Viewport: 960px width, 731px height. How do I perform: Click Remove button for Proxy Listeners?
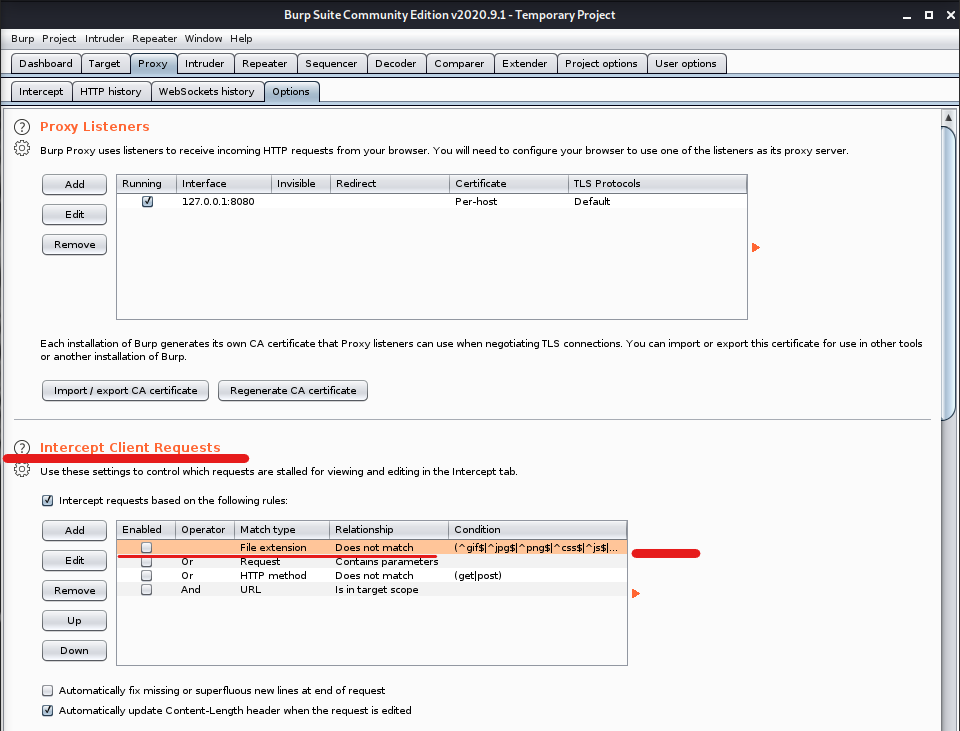coord(75,244)
